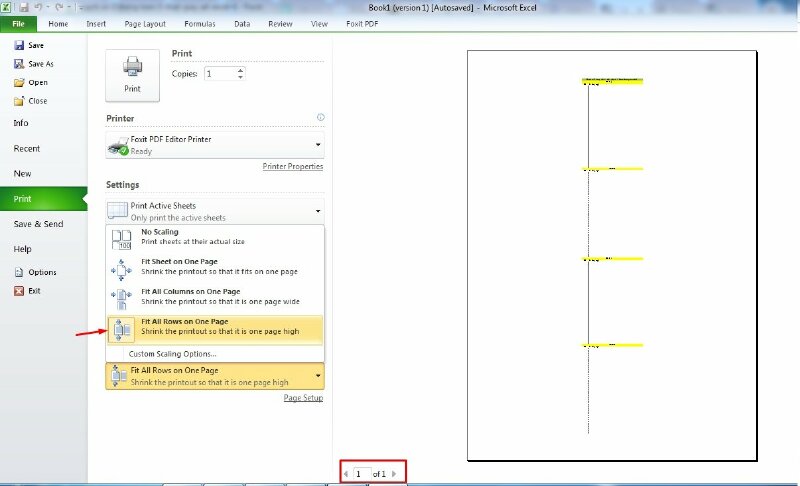Select No Scaling print option text

pyautogui.click(x=160, y=232)
